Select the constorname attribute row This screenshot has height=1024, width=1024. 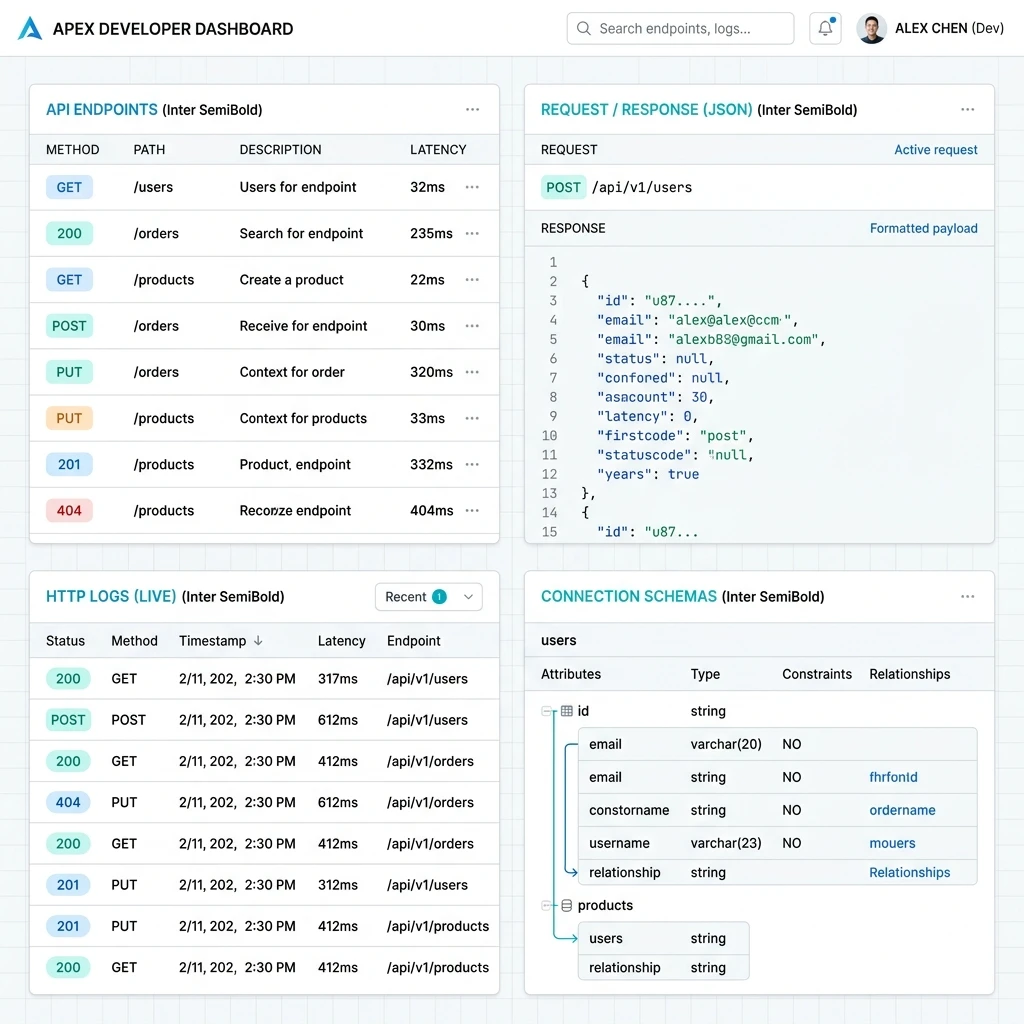point(777,810)
